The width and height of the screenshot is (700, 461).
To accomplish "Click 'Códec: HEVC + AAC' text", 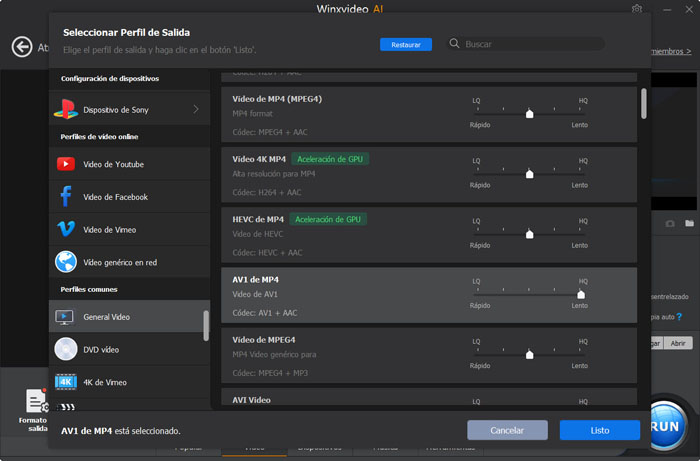I will [x=267, y=253].
